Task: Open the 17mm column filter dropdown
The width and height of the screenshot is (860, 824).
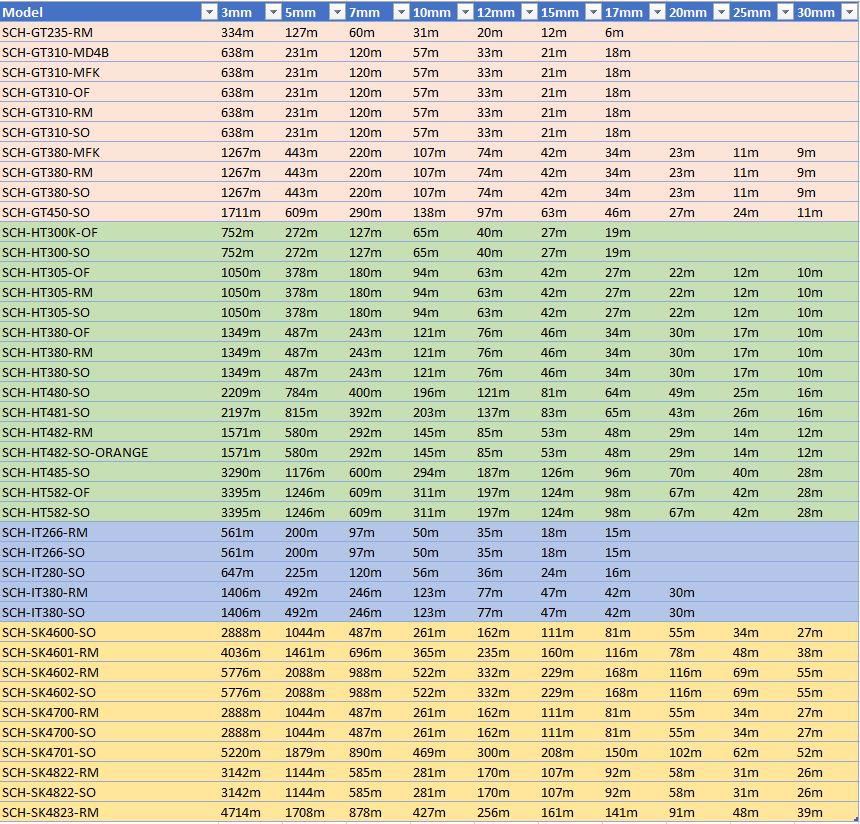Action: 656,12
